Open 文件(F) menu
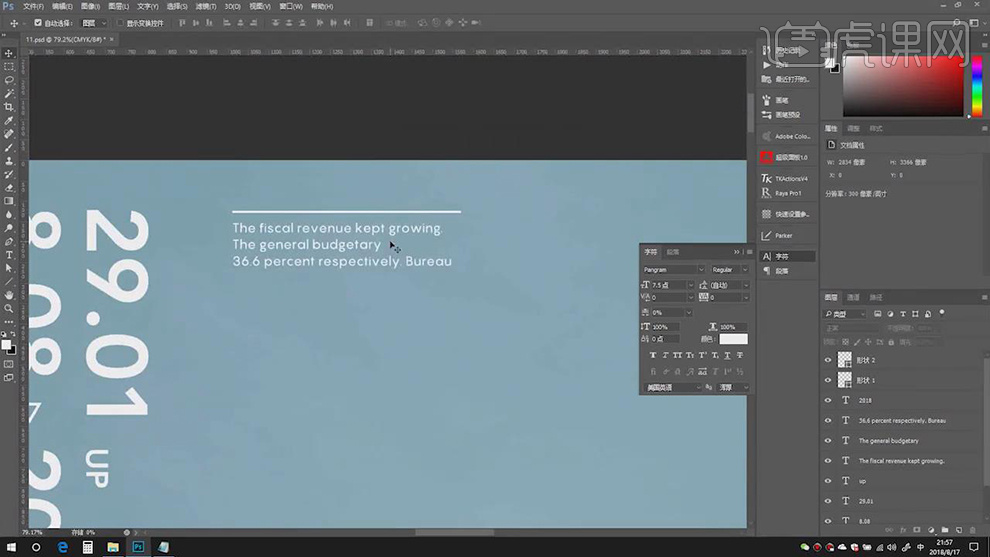990x557 pixels. (33, 6)
